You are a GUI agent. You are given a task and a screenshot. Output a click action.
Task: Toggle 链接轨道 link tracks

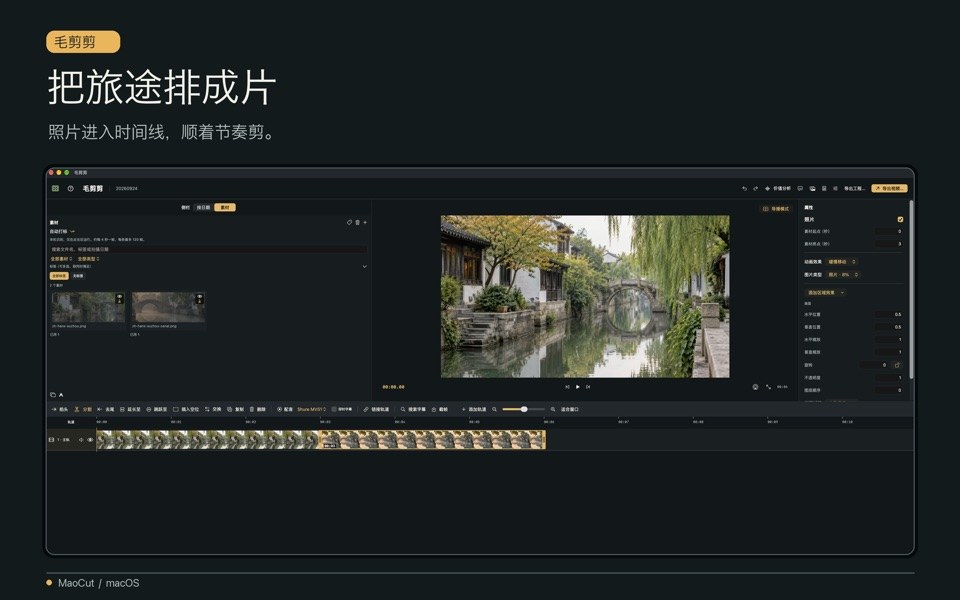point(376,409)
